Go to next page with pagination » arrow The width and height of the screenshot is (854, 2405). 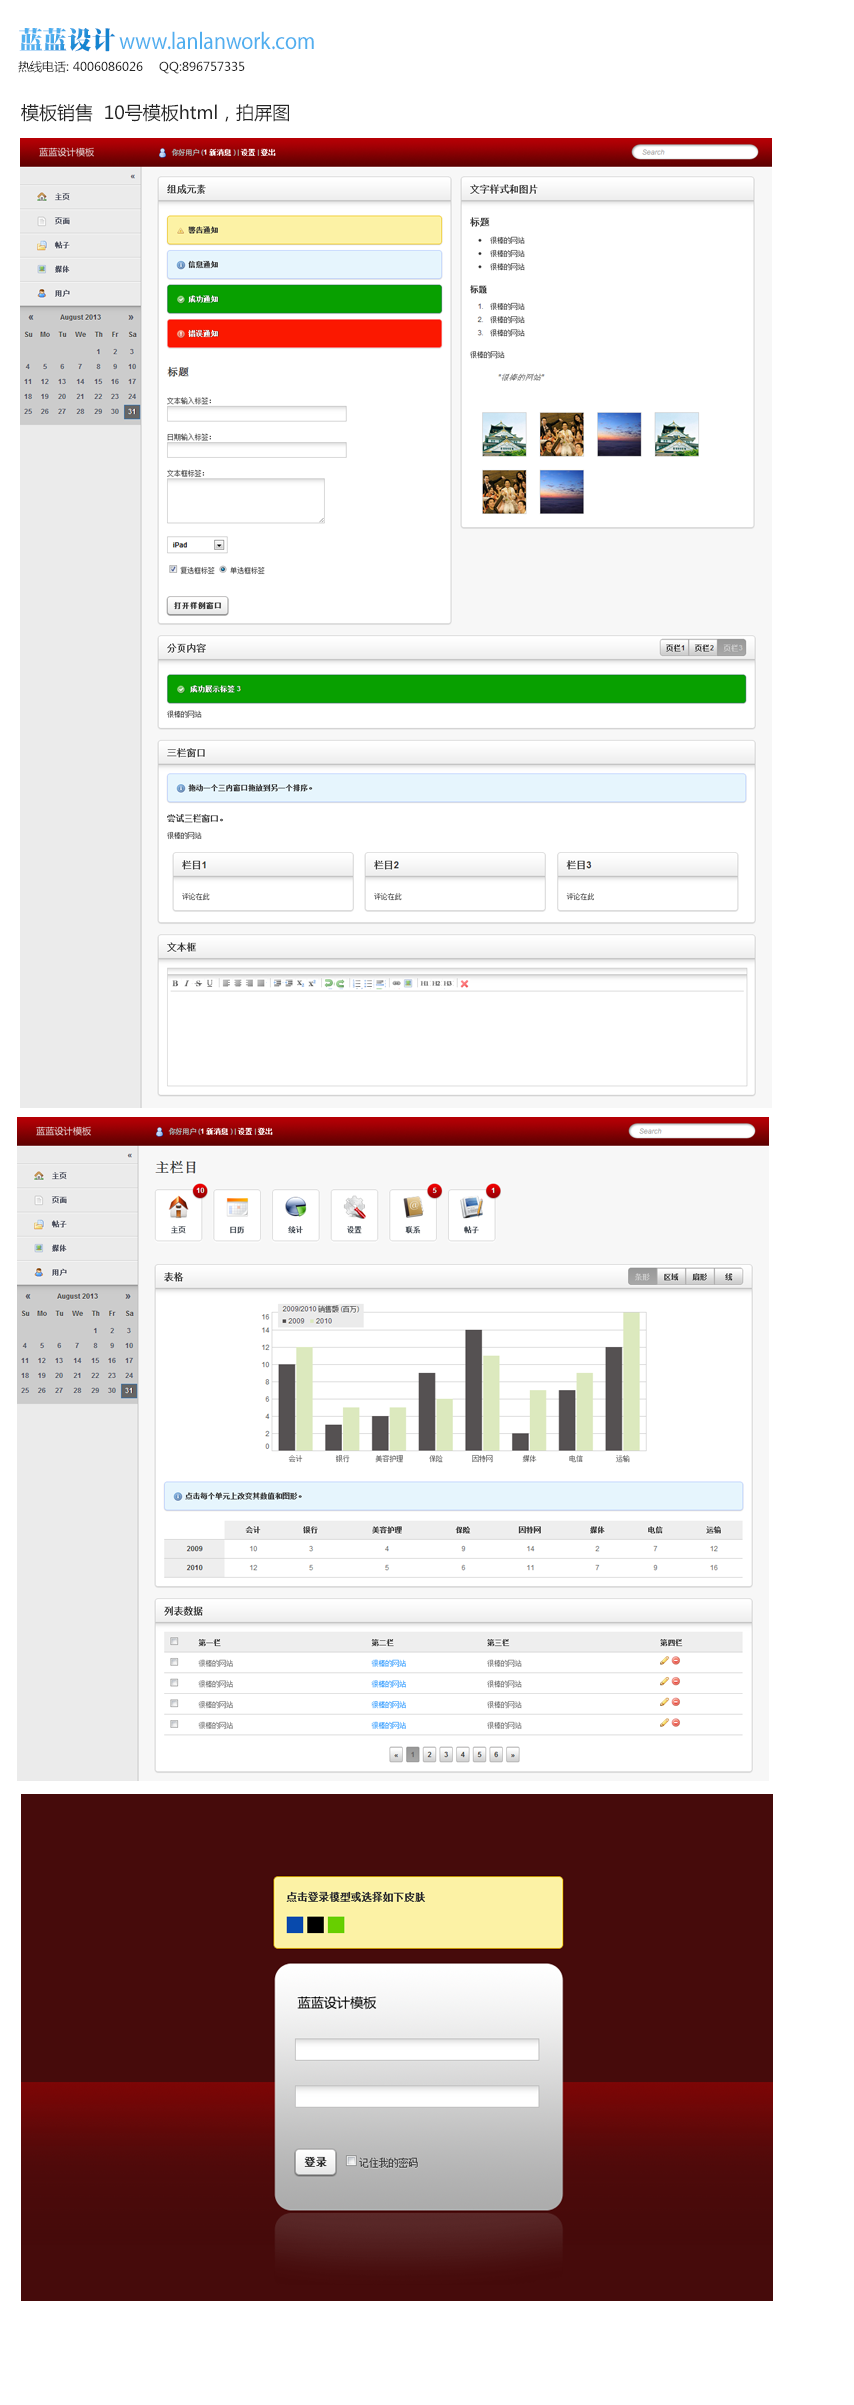point(513,1755)
